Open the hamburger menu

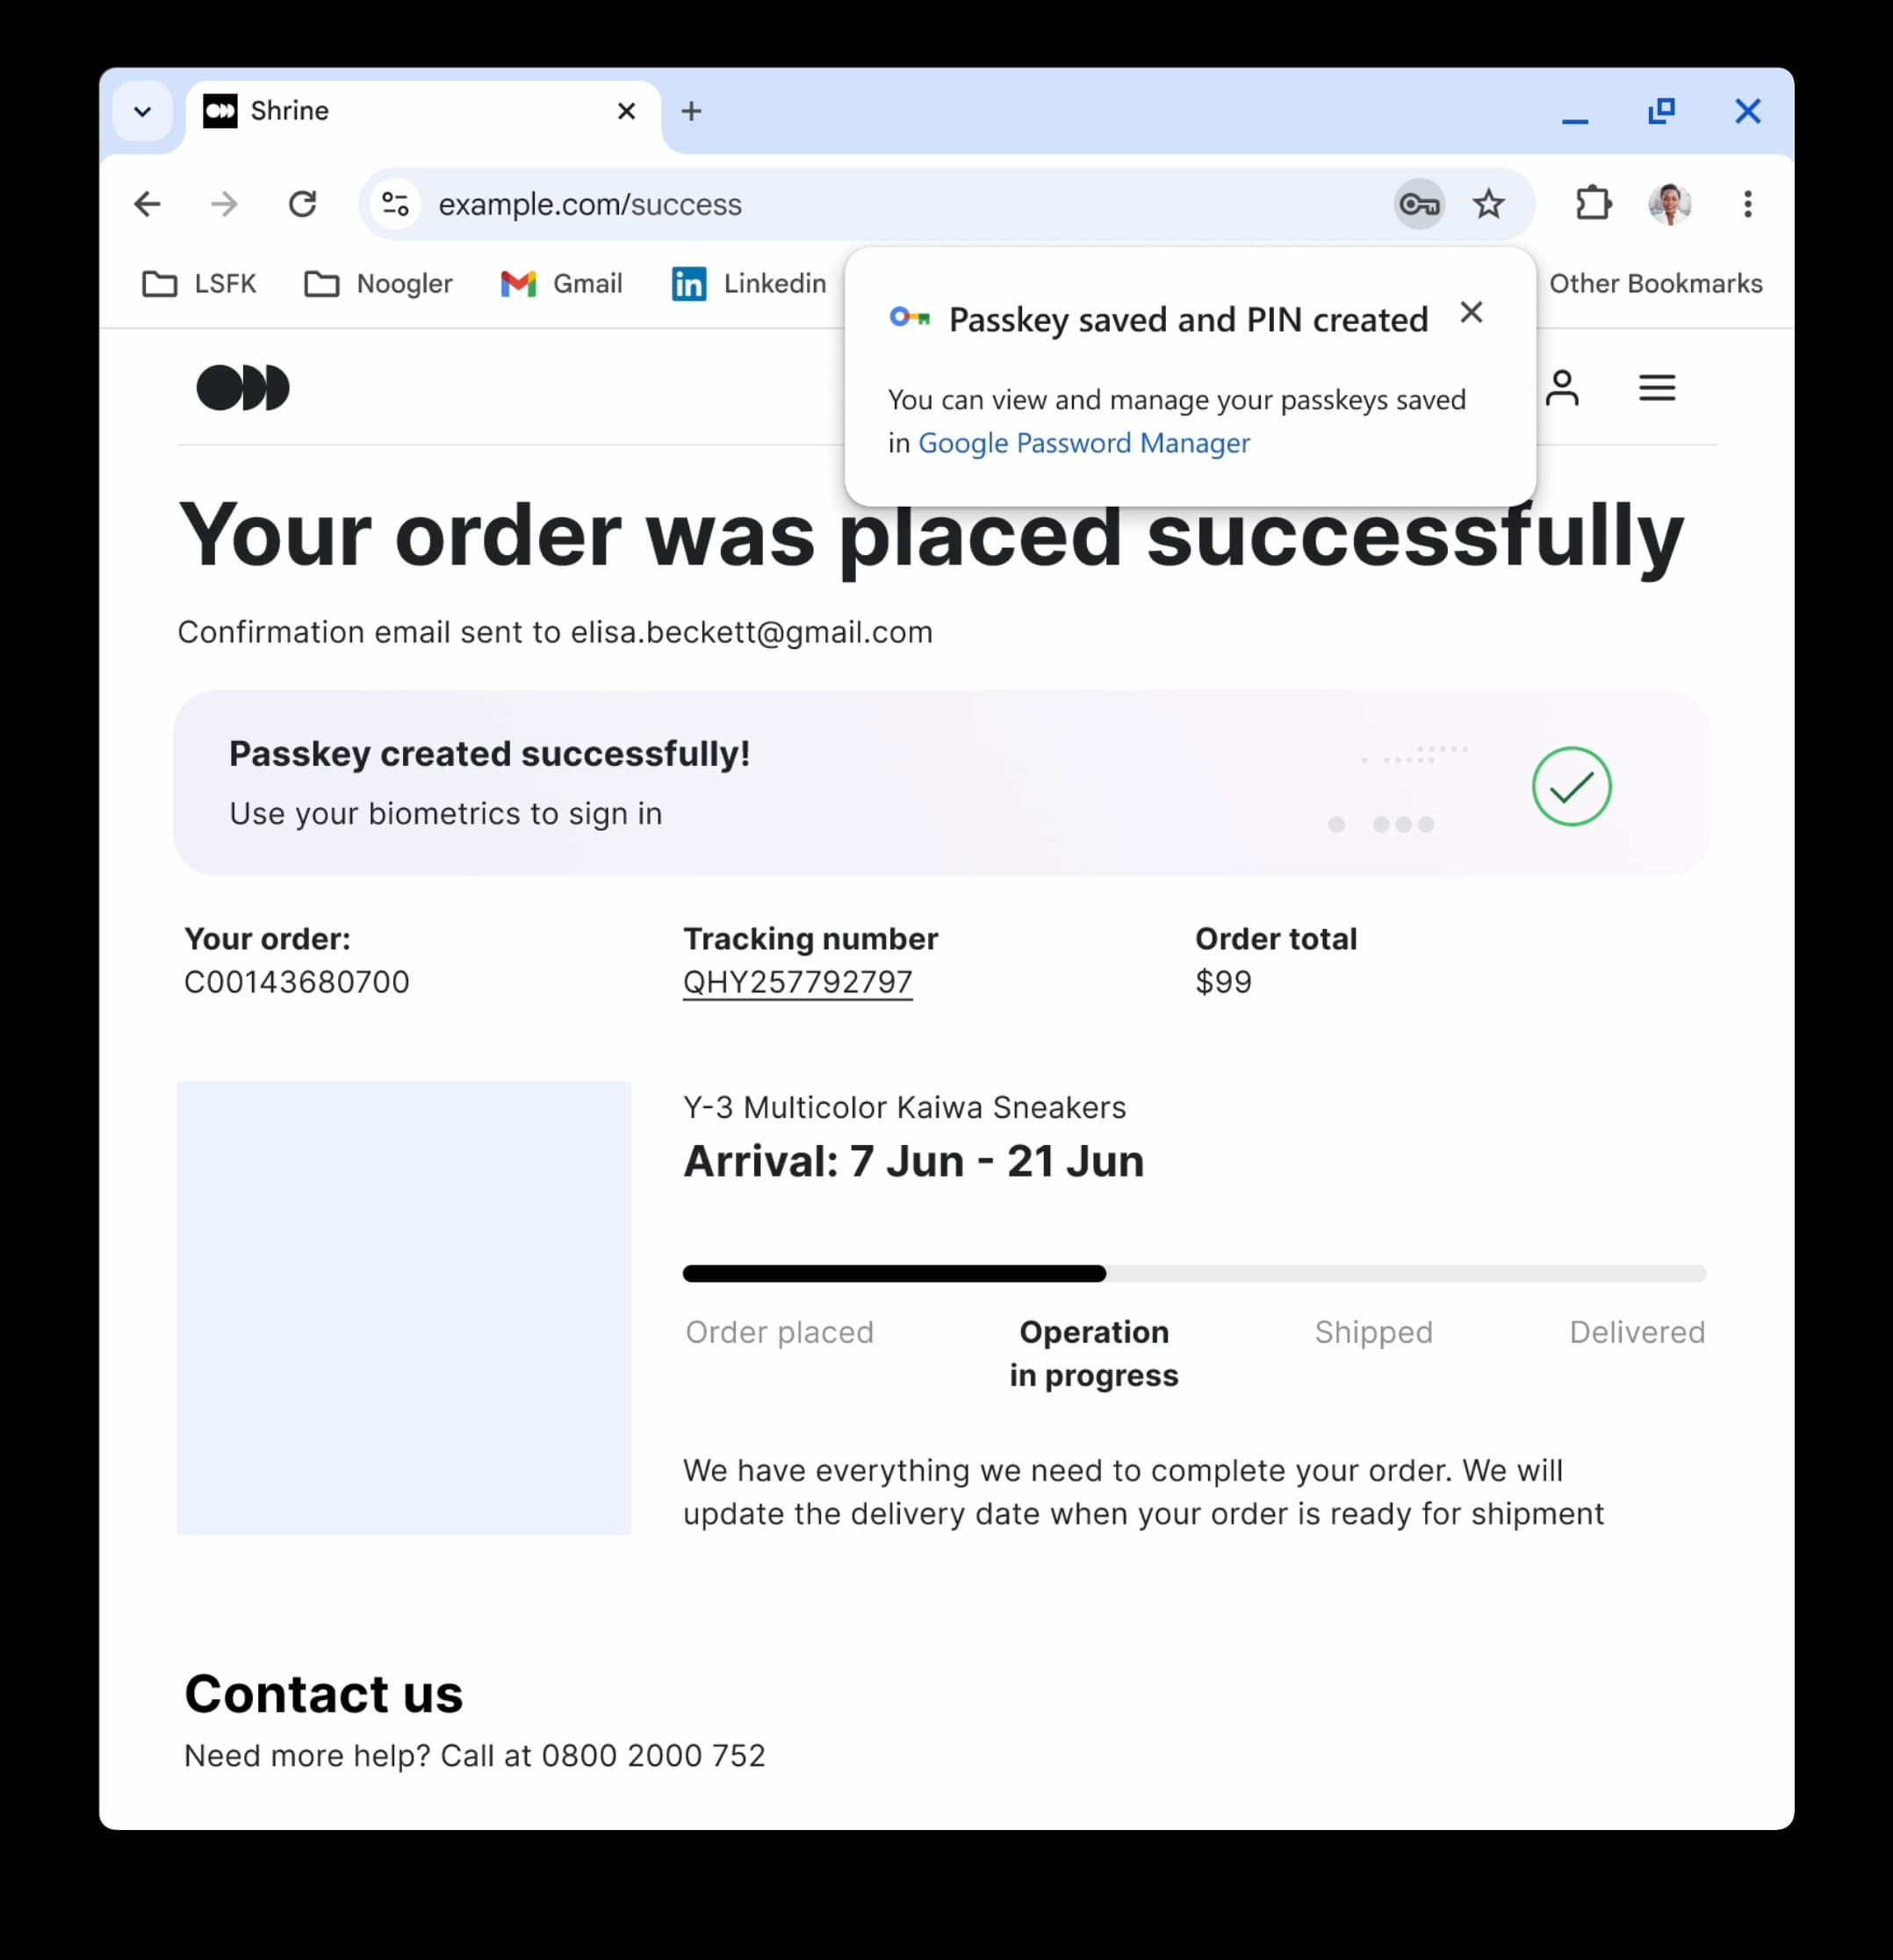(1657, 388)
